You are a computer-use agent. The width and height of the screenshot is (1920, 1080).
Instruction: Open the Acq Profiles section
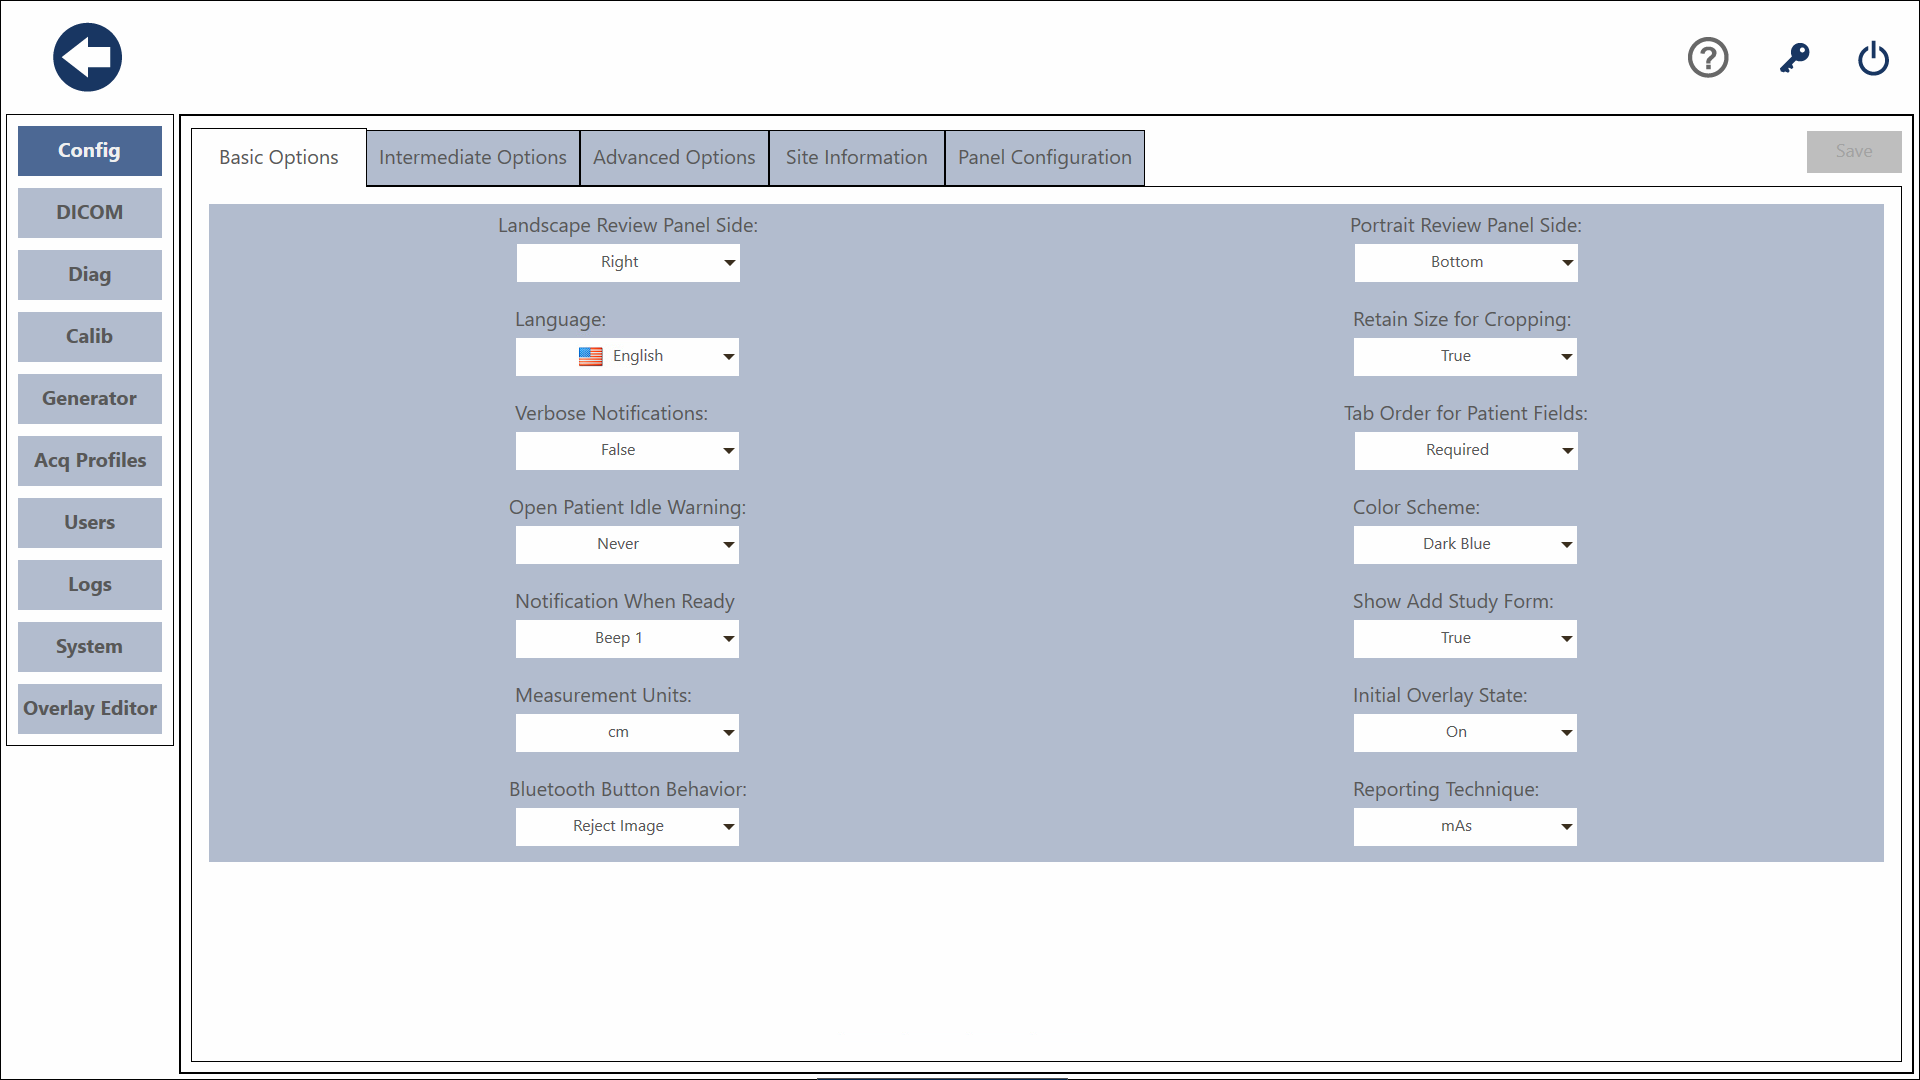click(x=90, y=461)
